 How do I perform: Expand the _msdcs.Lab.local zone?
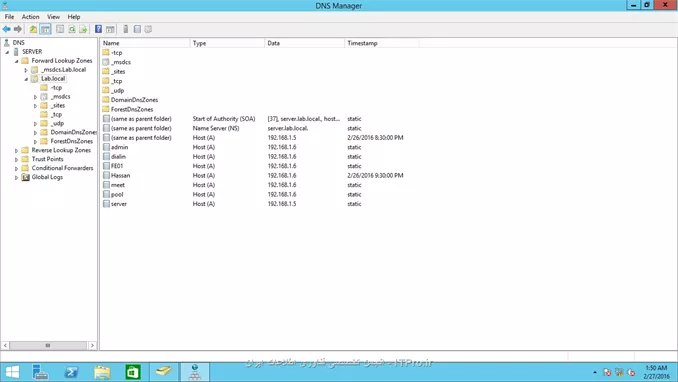[x=26, y=70]
